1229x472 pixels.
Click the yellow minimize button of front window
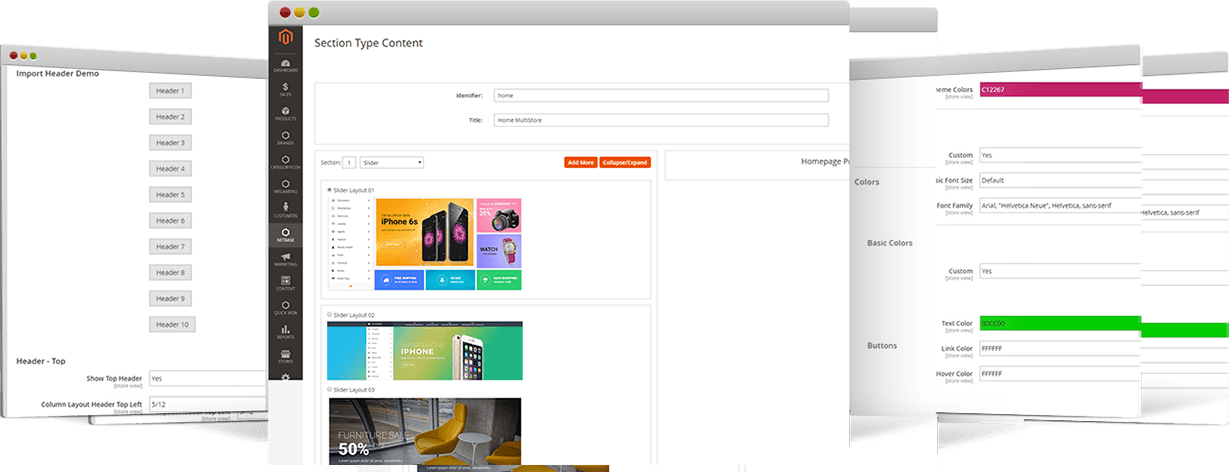tap(299, 12)
